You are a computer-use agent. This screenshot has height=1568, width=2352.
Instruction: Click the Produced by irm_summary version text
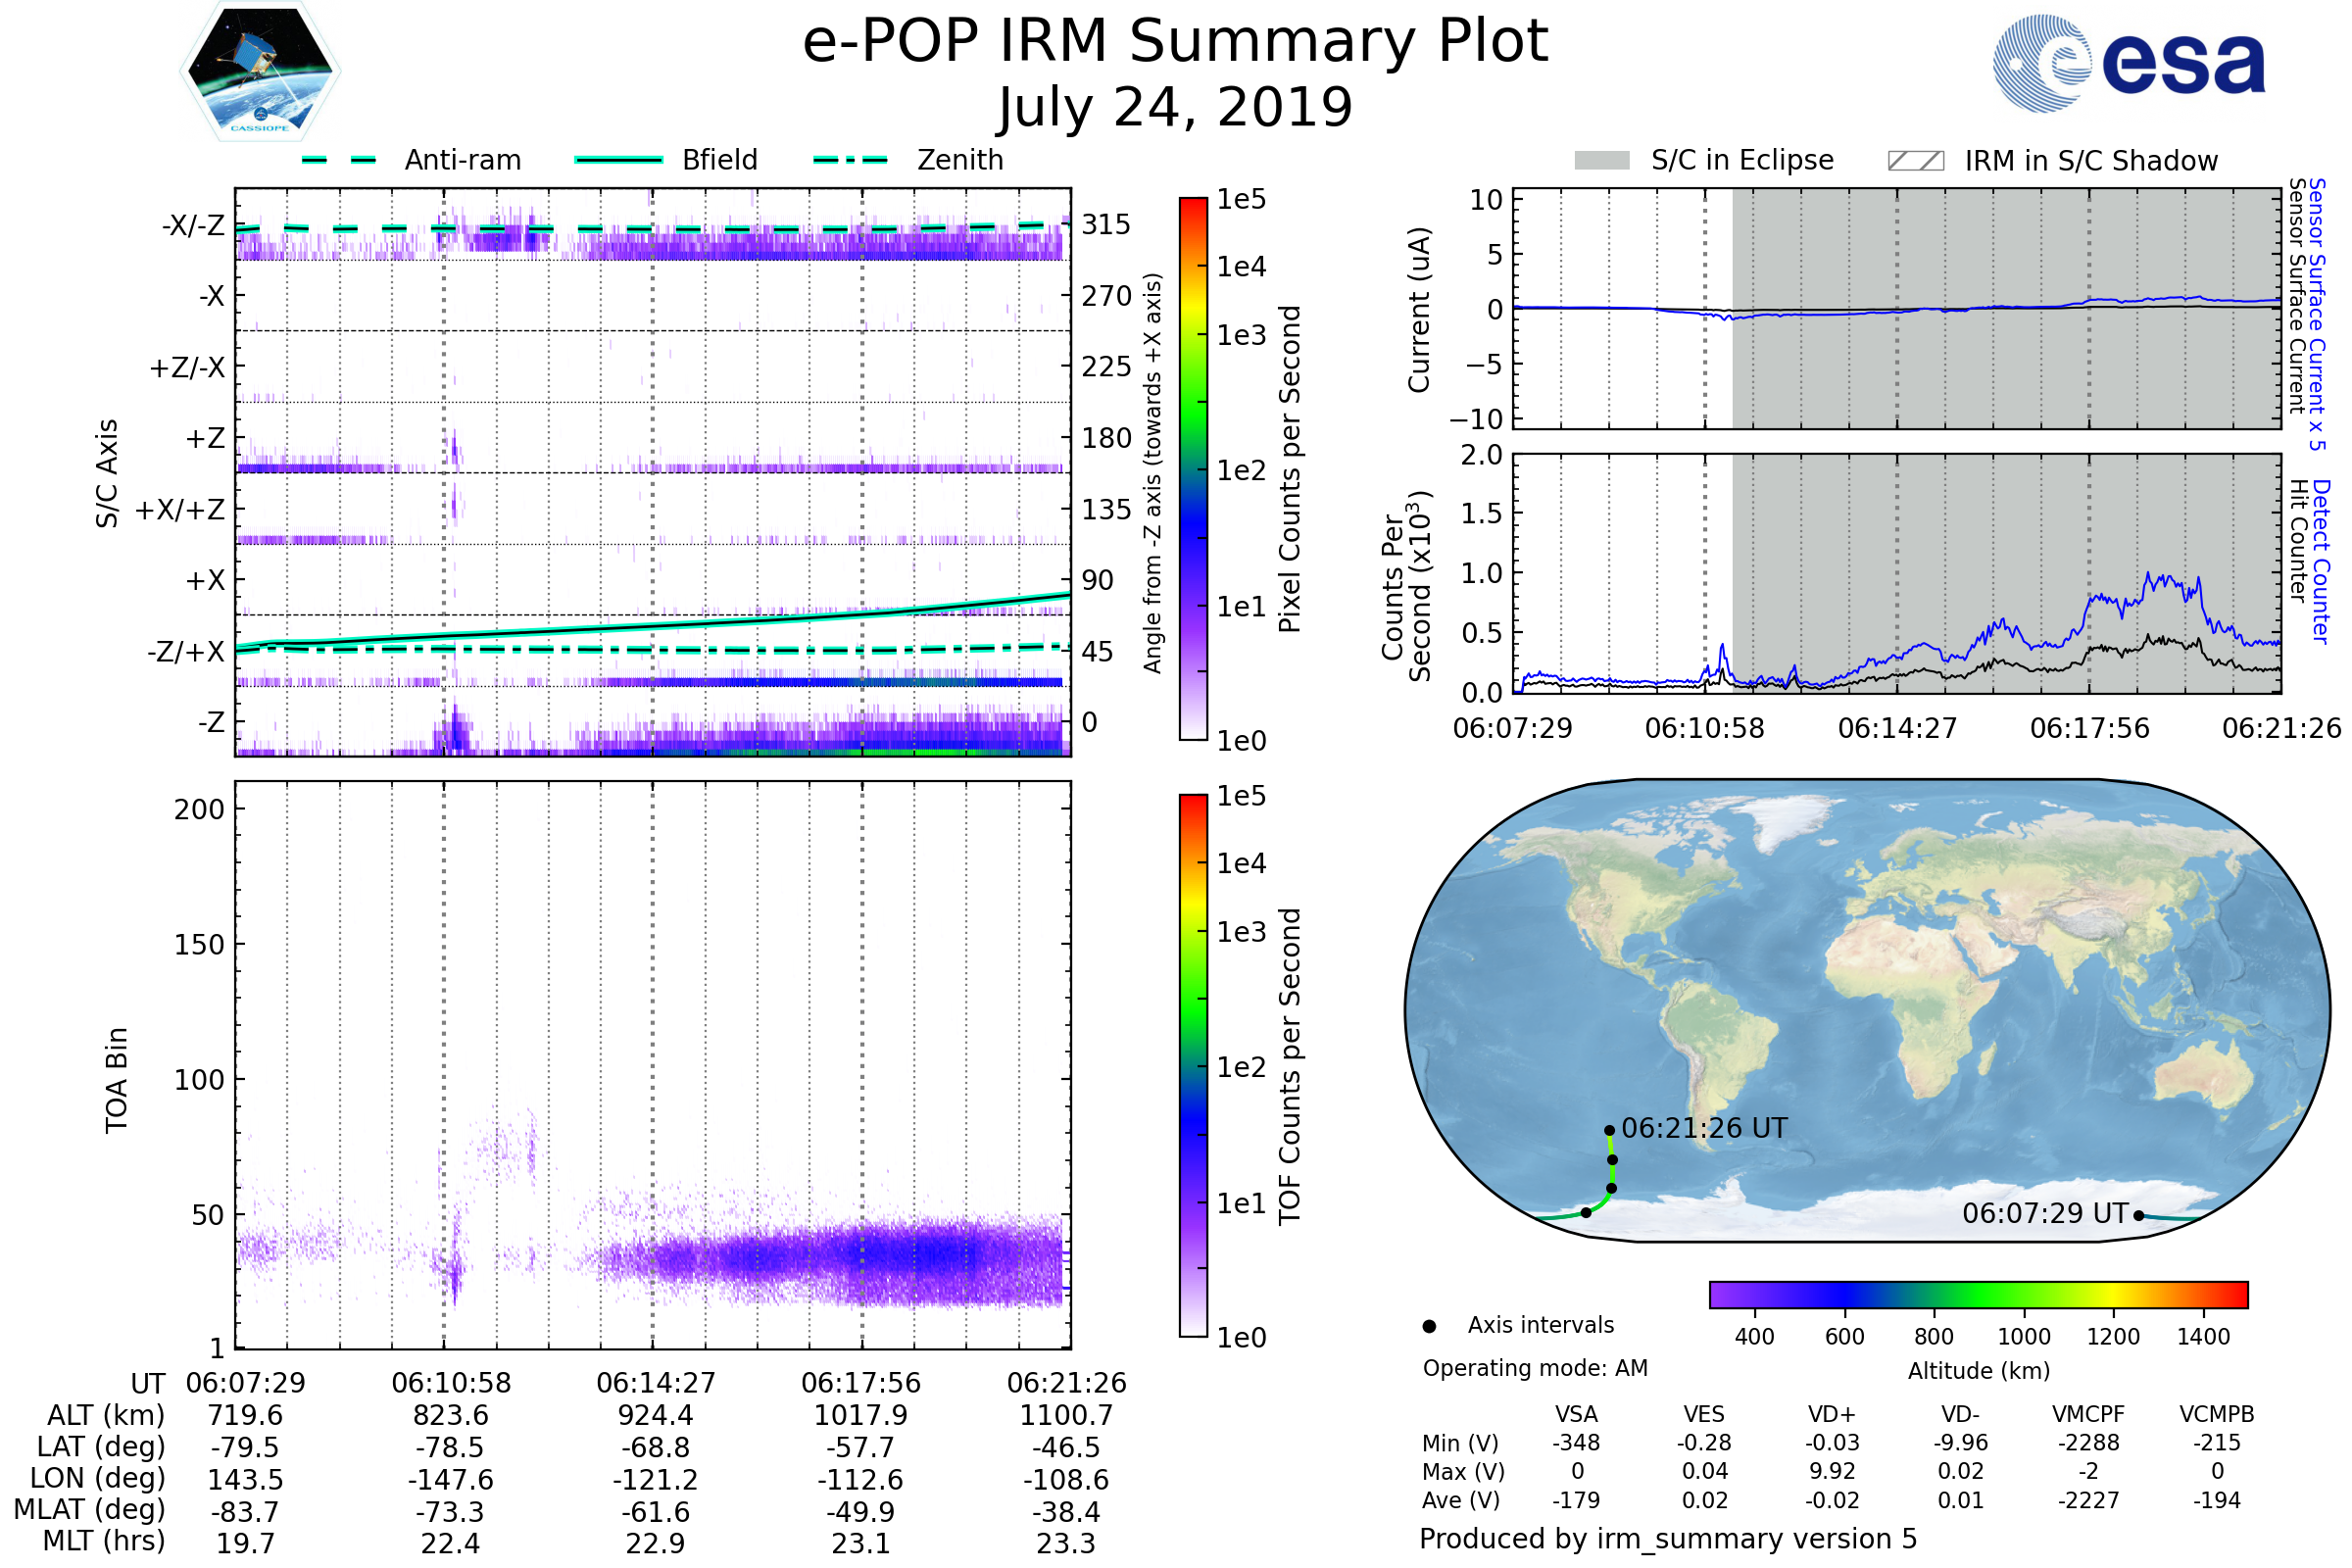click(x=1668, y=1539)
